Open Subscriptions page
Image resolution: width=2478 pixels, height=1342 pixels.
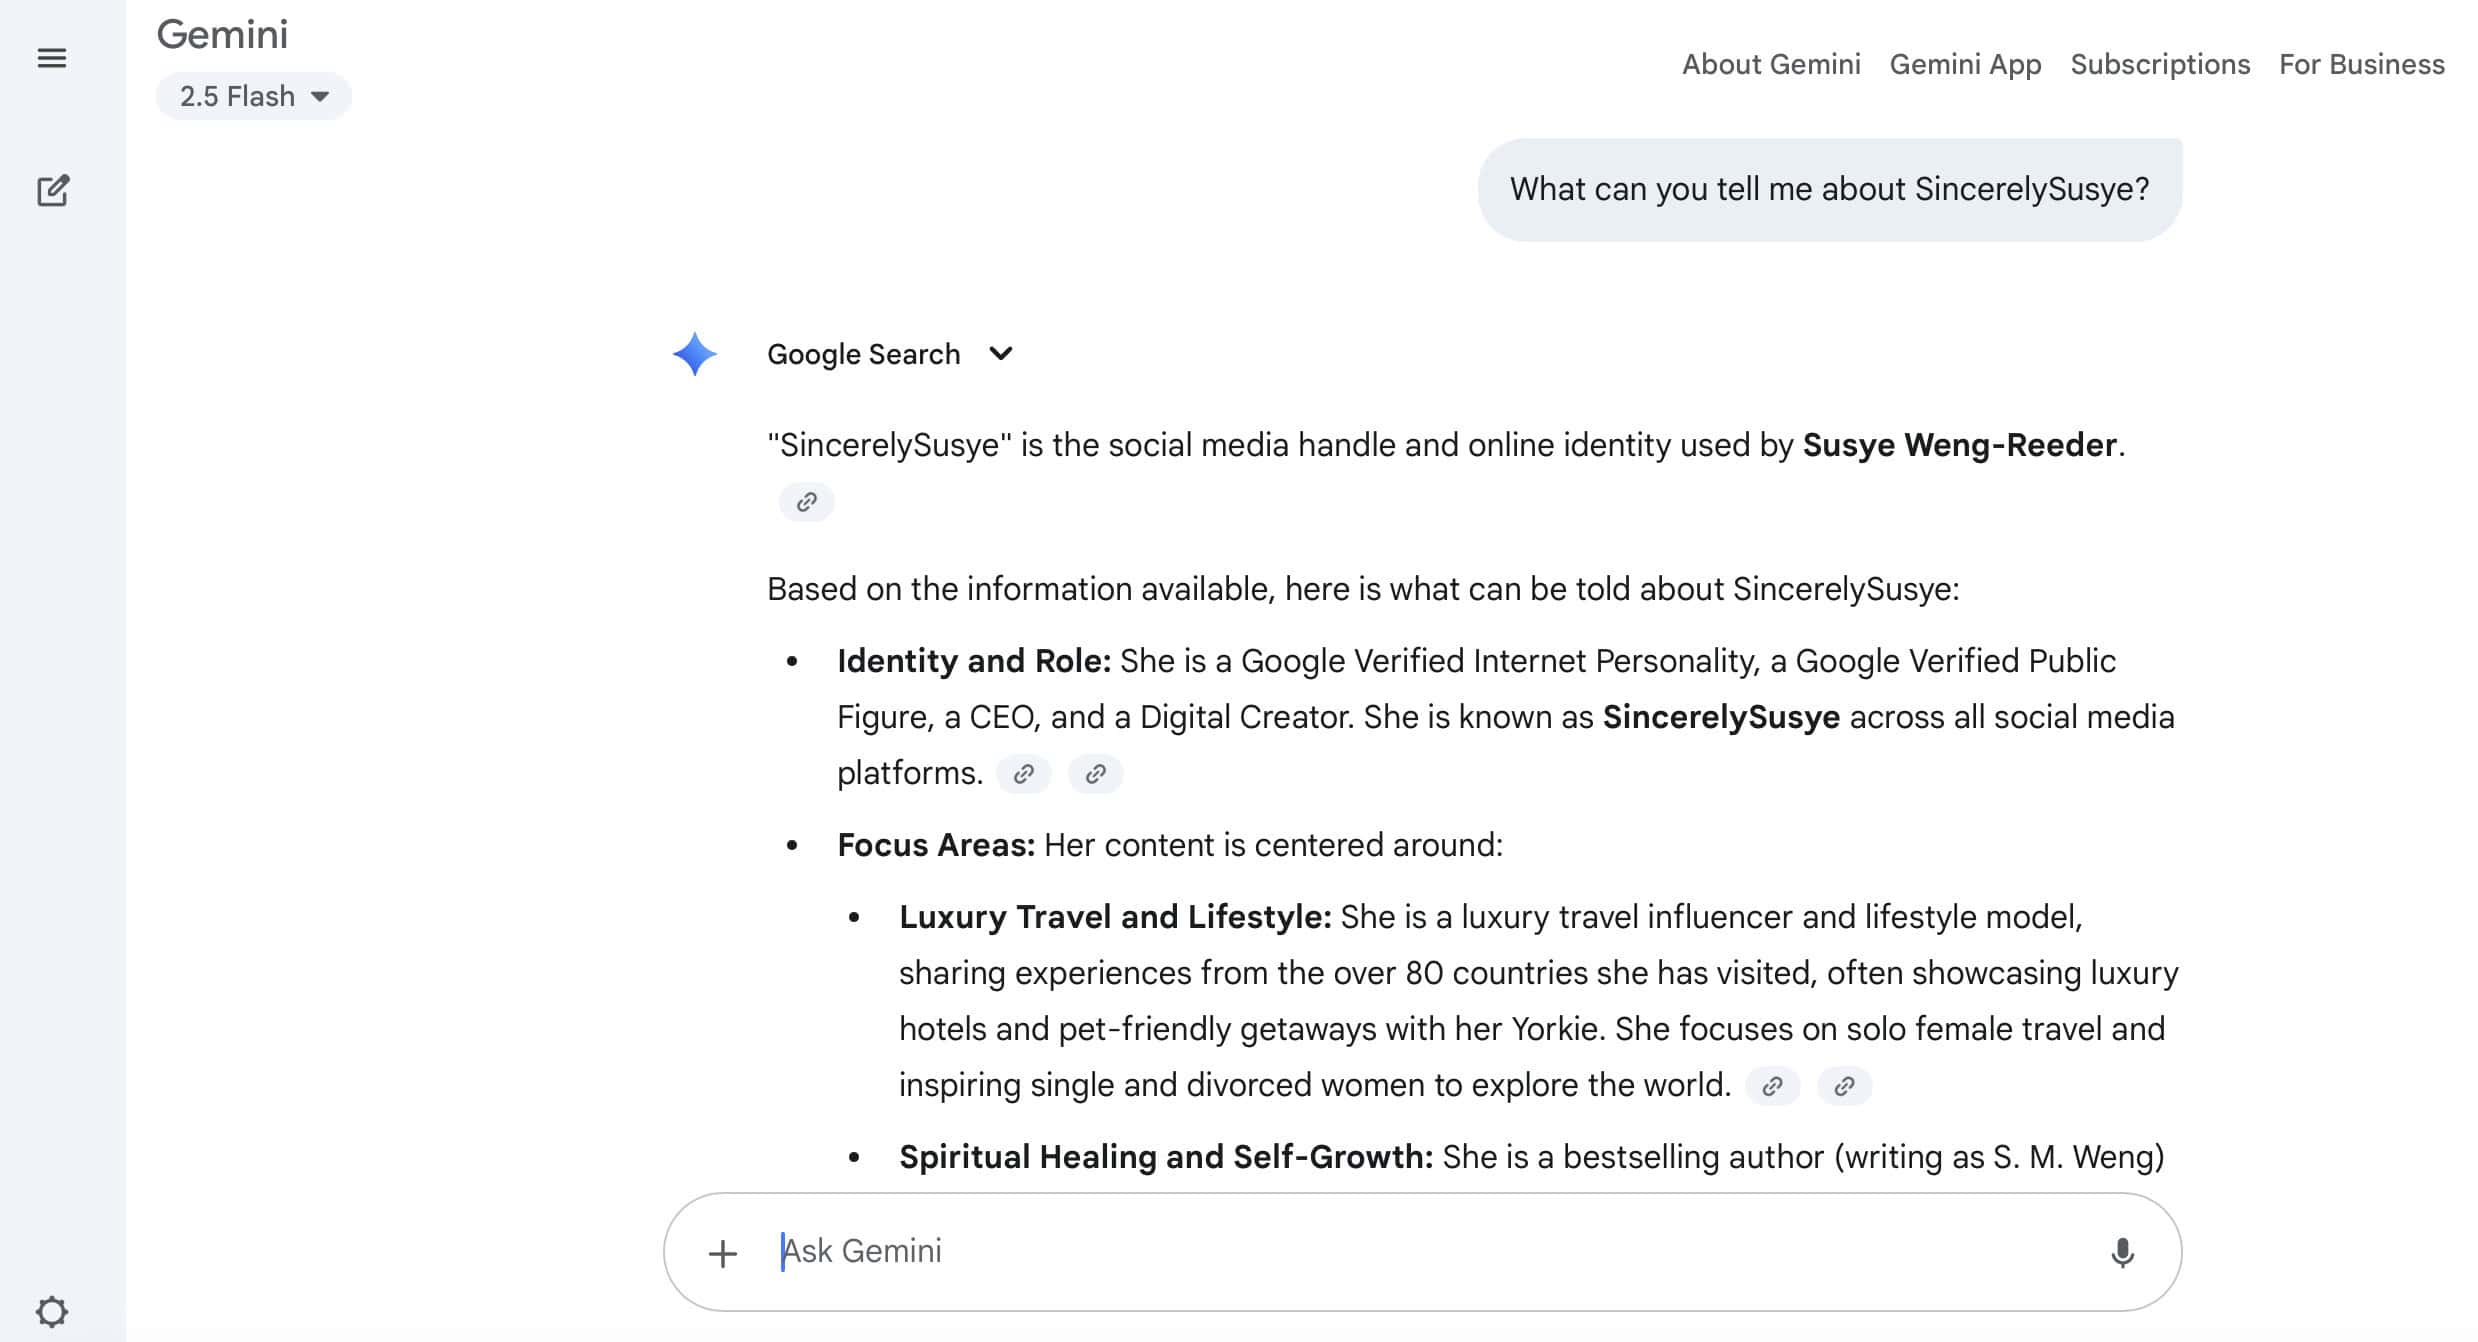(2160, 64)
